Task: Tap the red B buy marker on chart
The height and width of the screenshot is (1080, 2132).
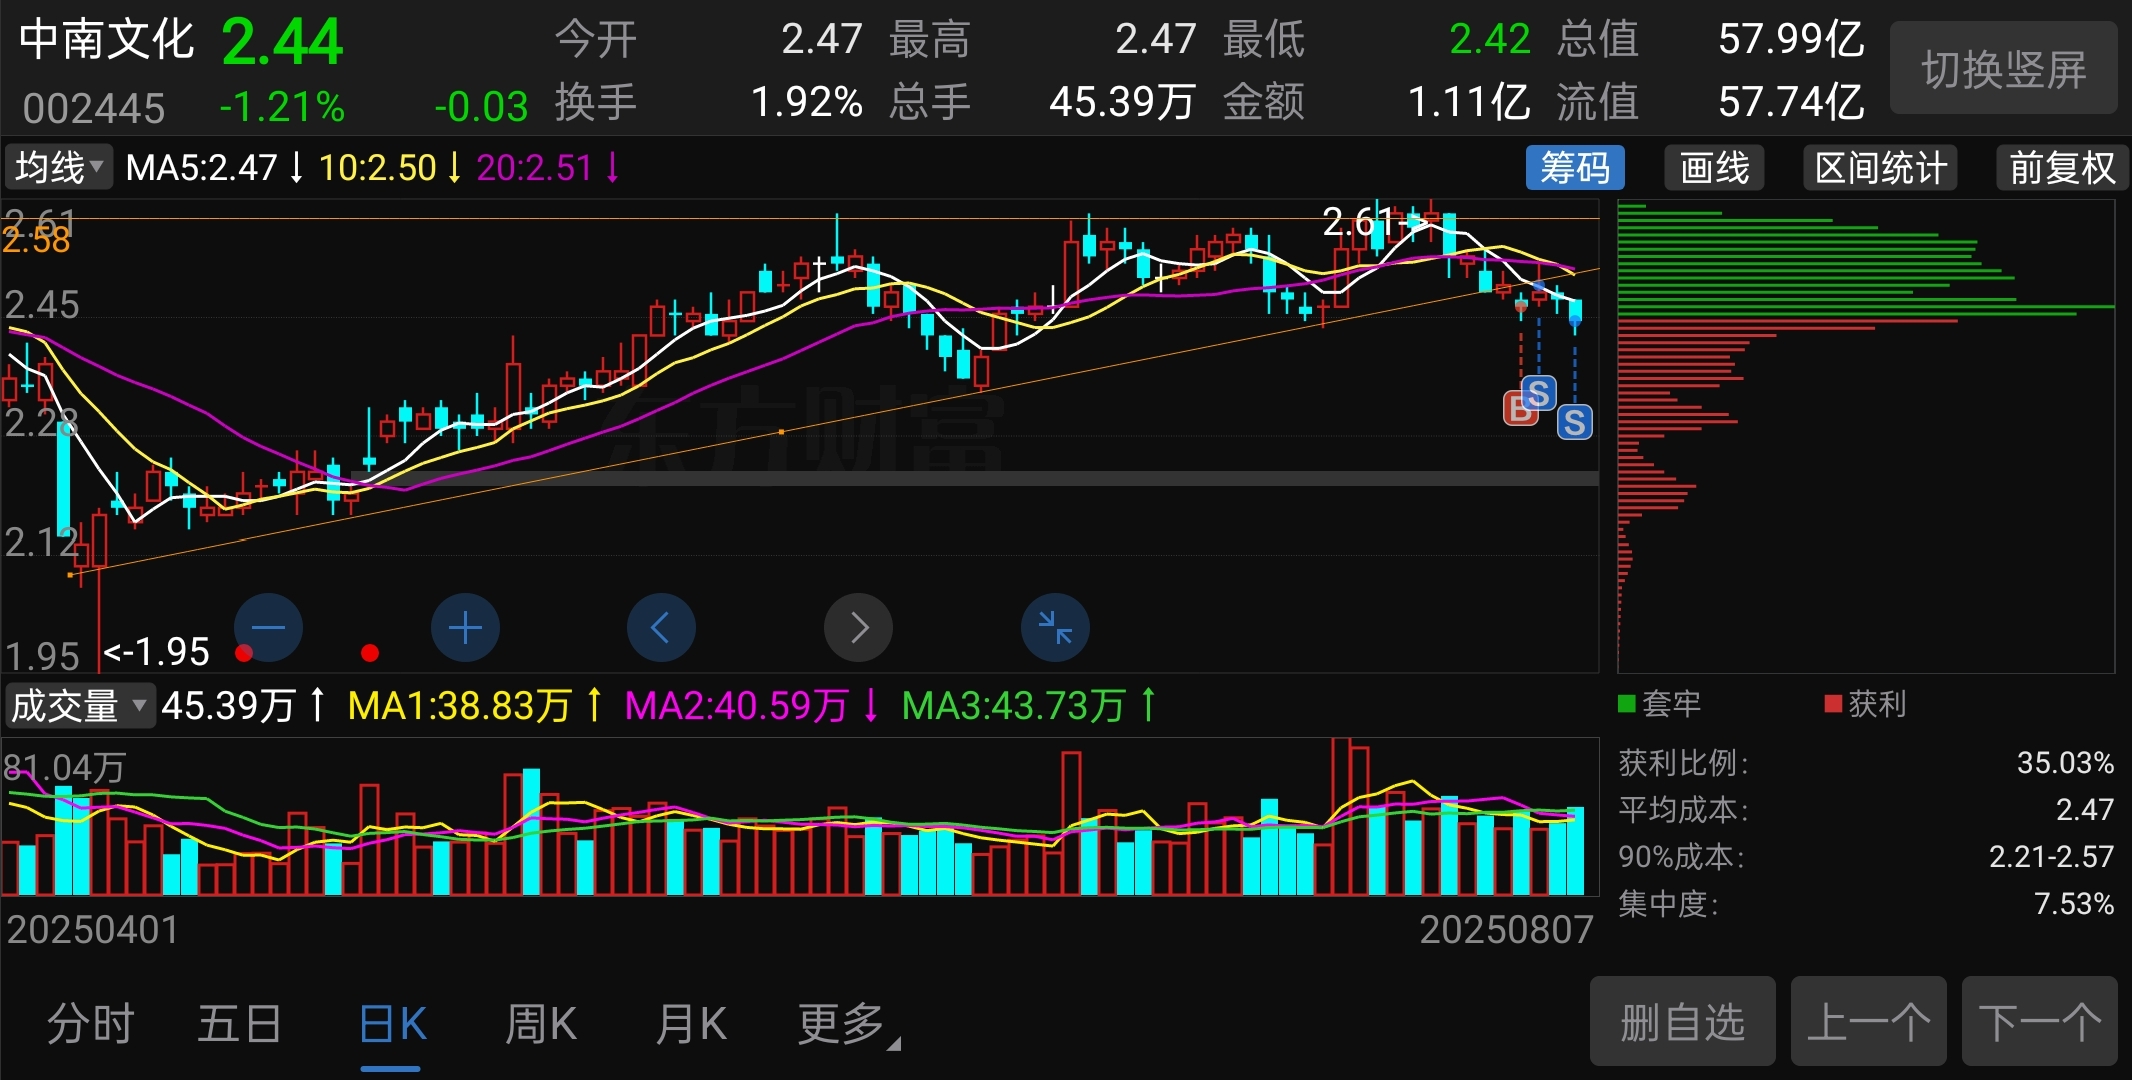Action: tap(1518, 408)
